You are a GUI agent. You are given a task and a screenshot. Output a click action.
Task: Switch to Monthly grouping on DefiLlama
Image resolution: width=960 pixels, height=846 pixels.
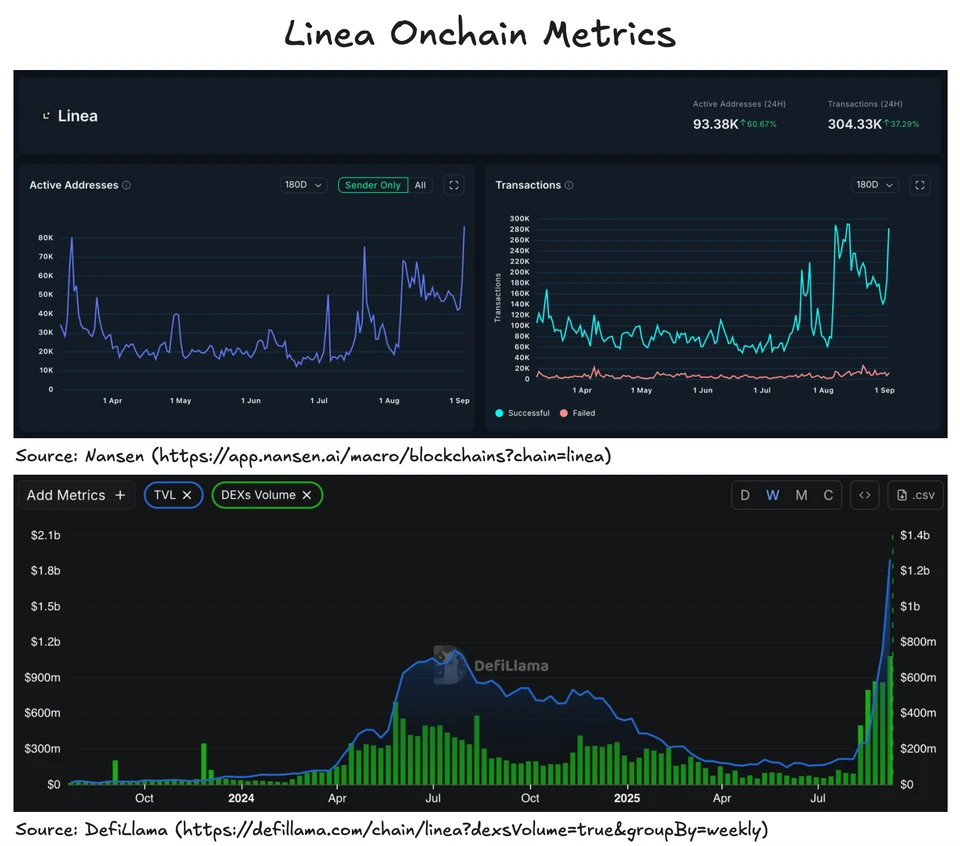(x=801, y=495)
